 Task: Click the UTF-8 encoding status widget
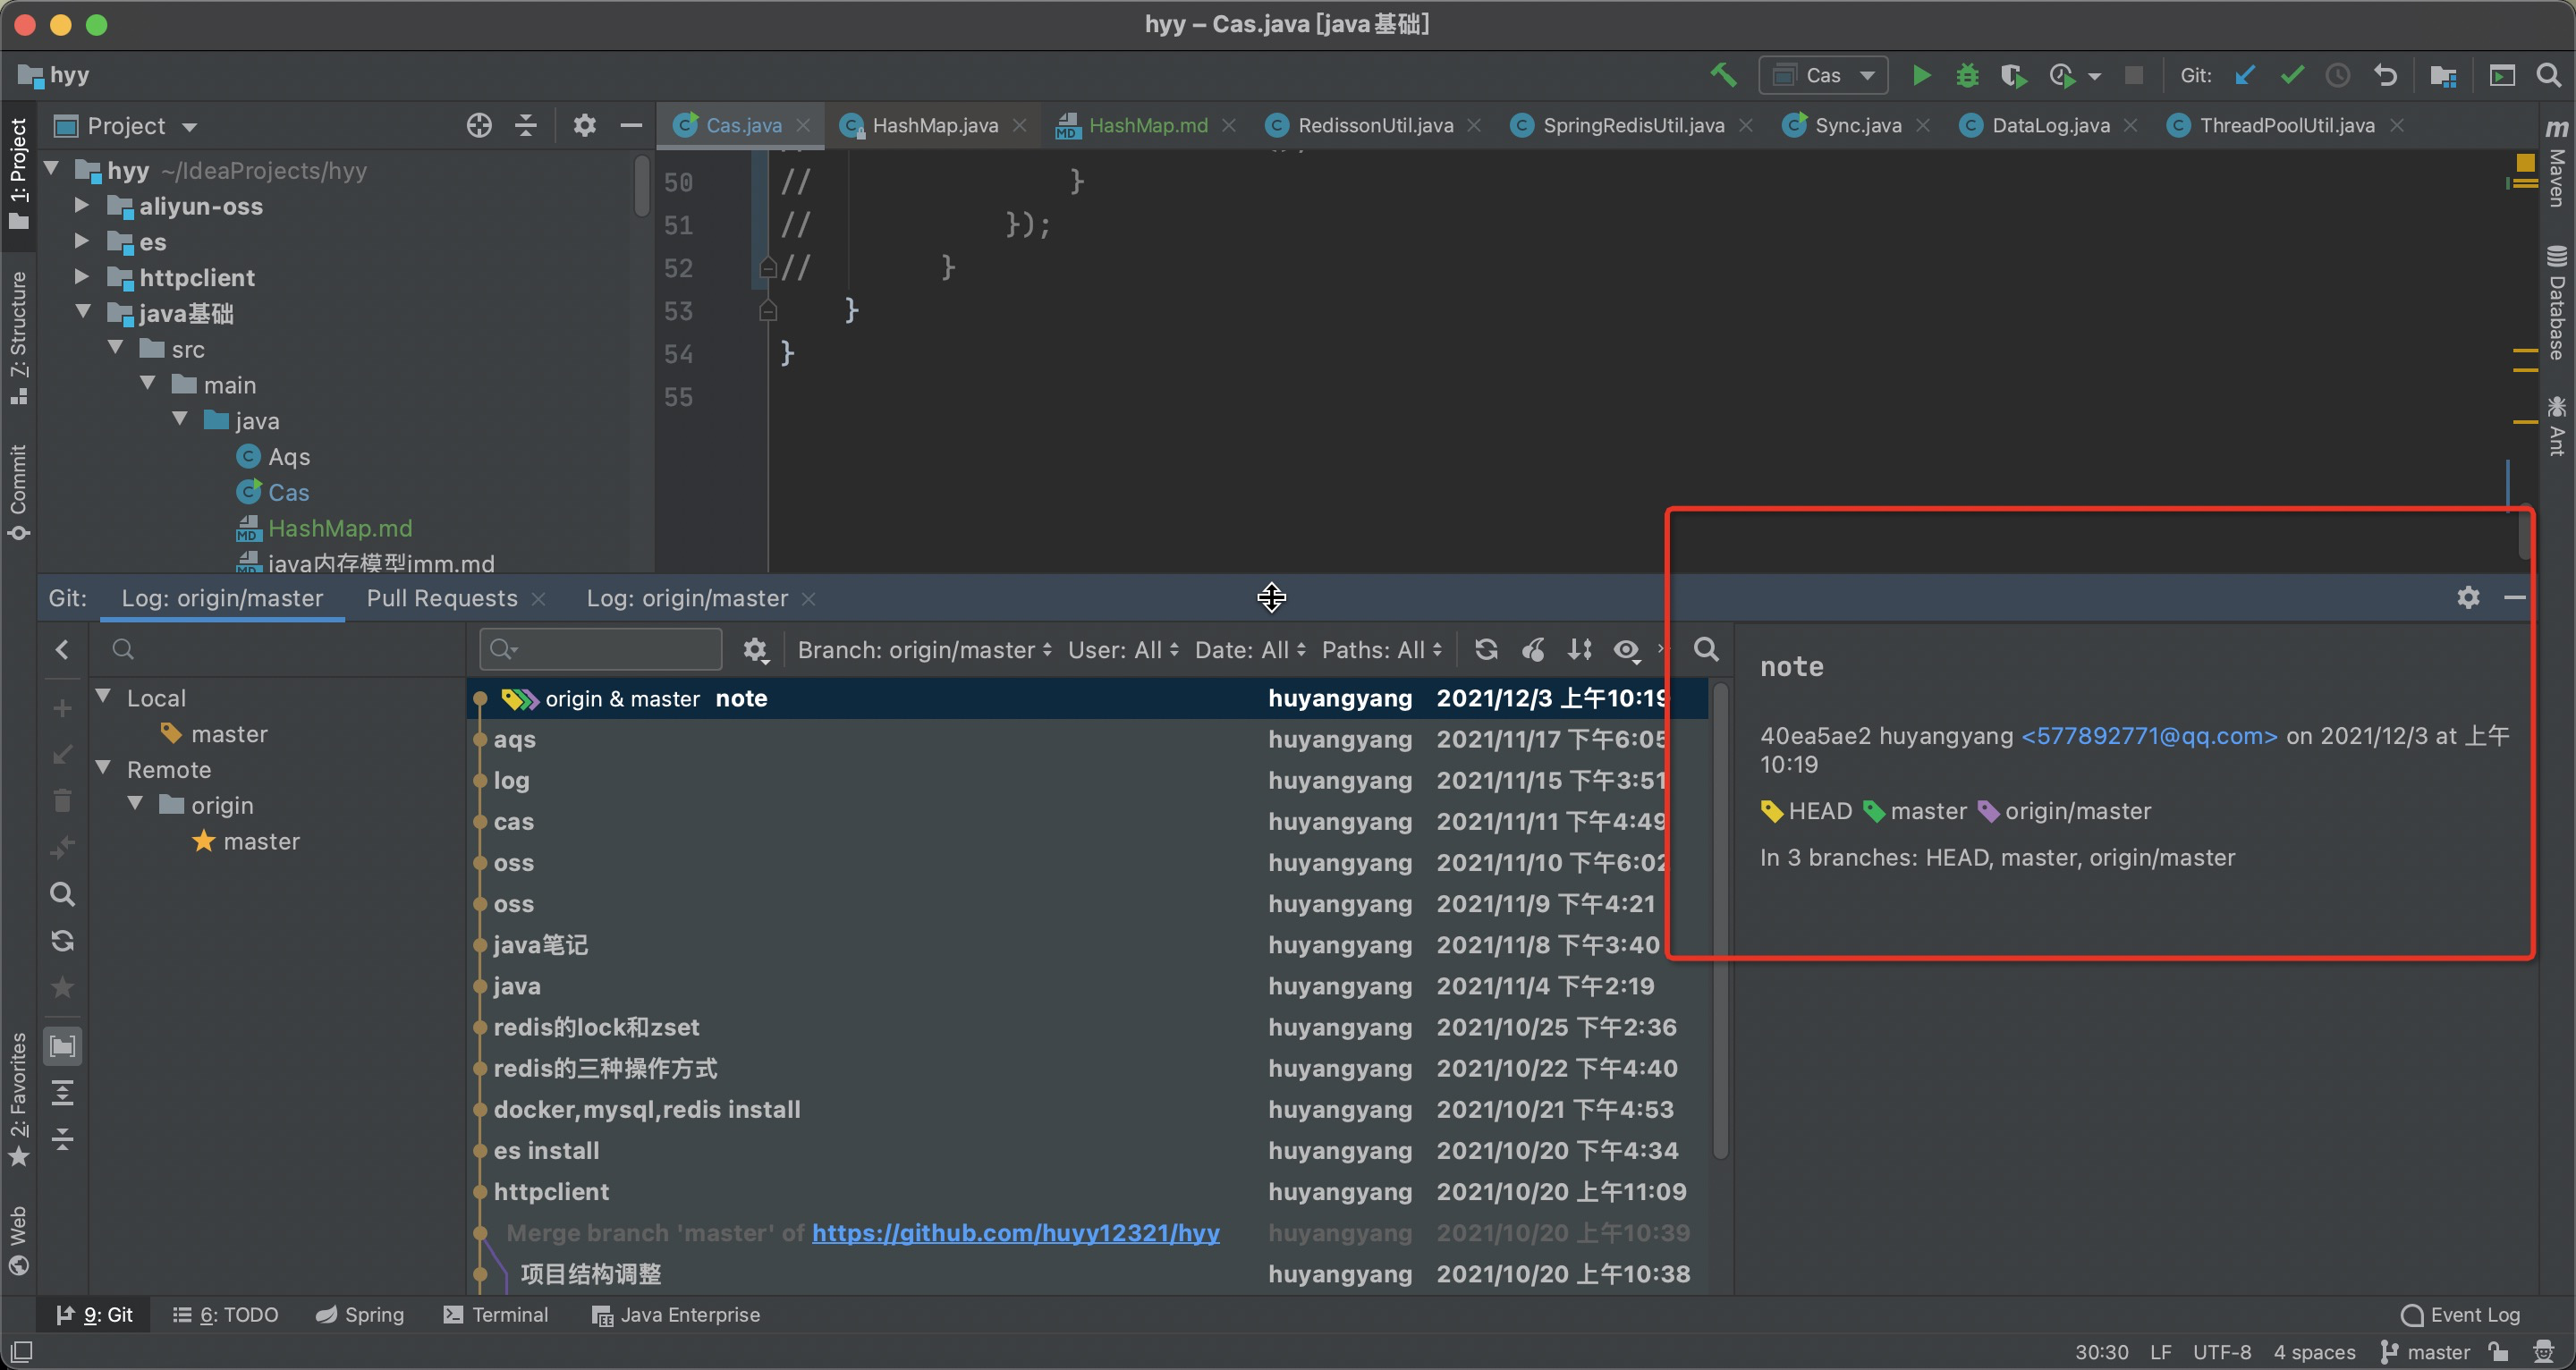point(2222,1352)
